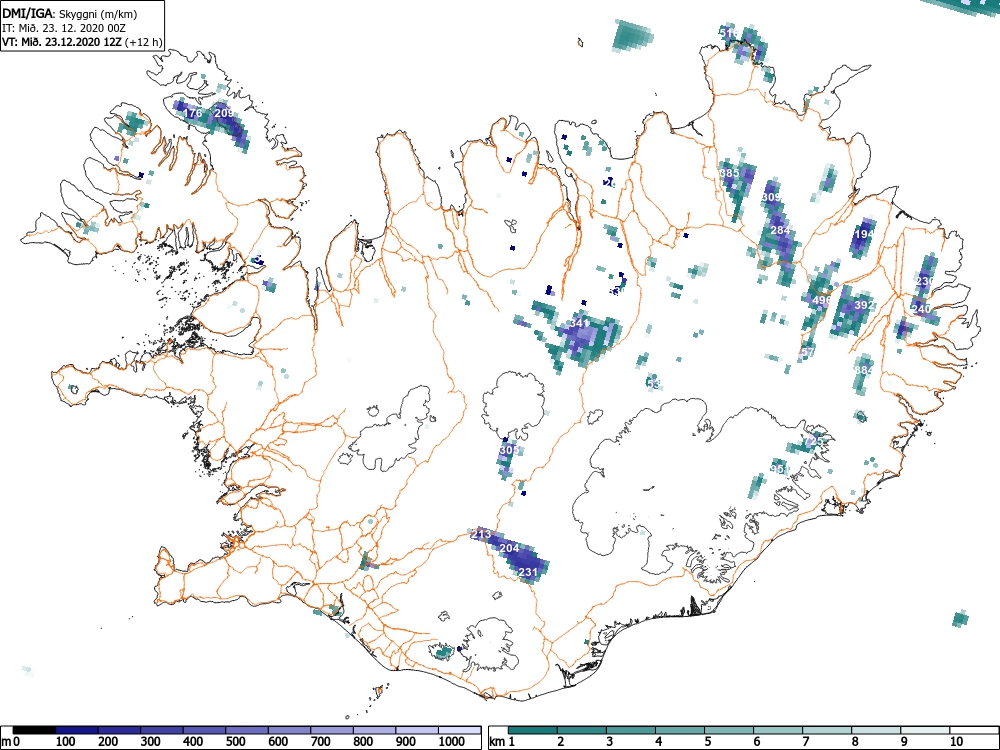The height and width of the screenshot is (750, 1000).
Task: Select the dark teal 1–2 km legend swatch
Action: pos(533,730)
